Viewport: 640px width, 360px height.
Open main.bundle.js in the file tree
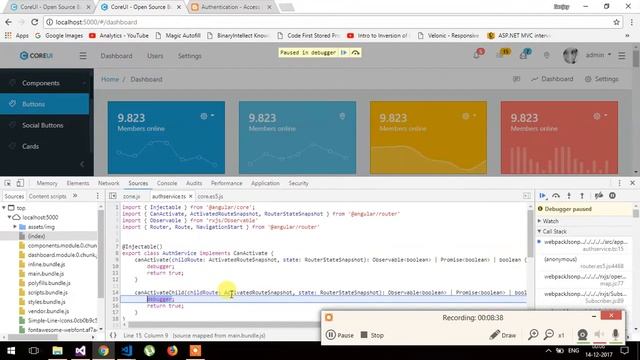point(46,274)
